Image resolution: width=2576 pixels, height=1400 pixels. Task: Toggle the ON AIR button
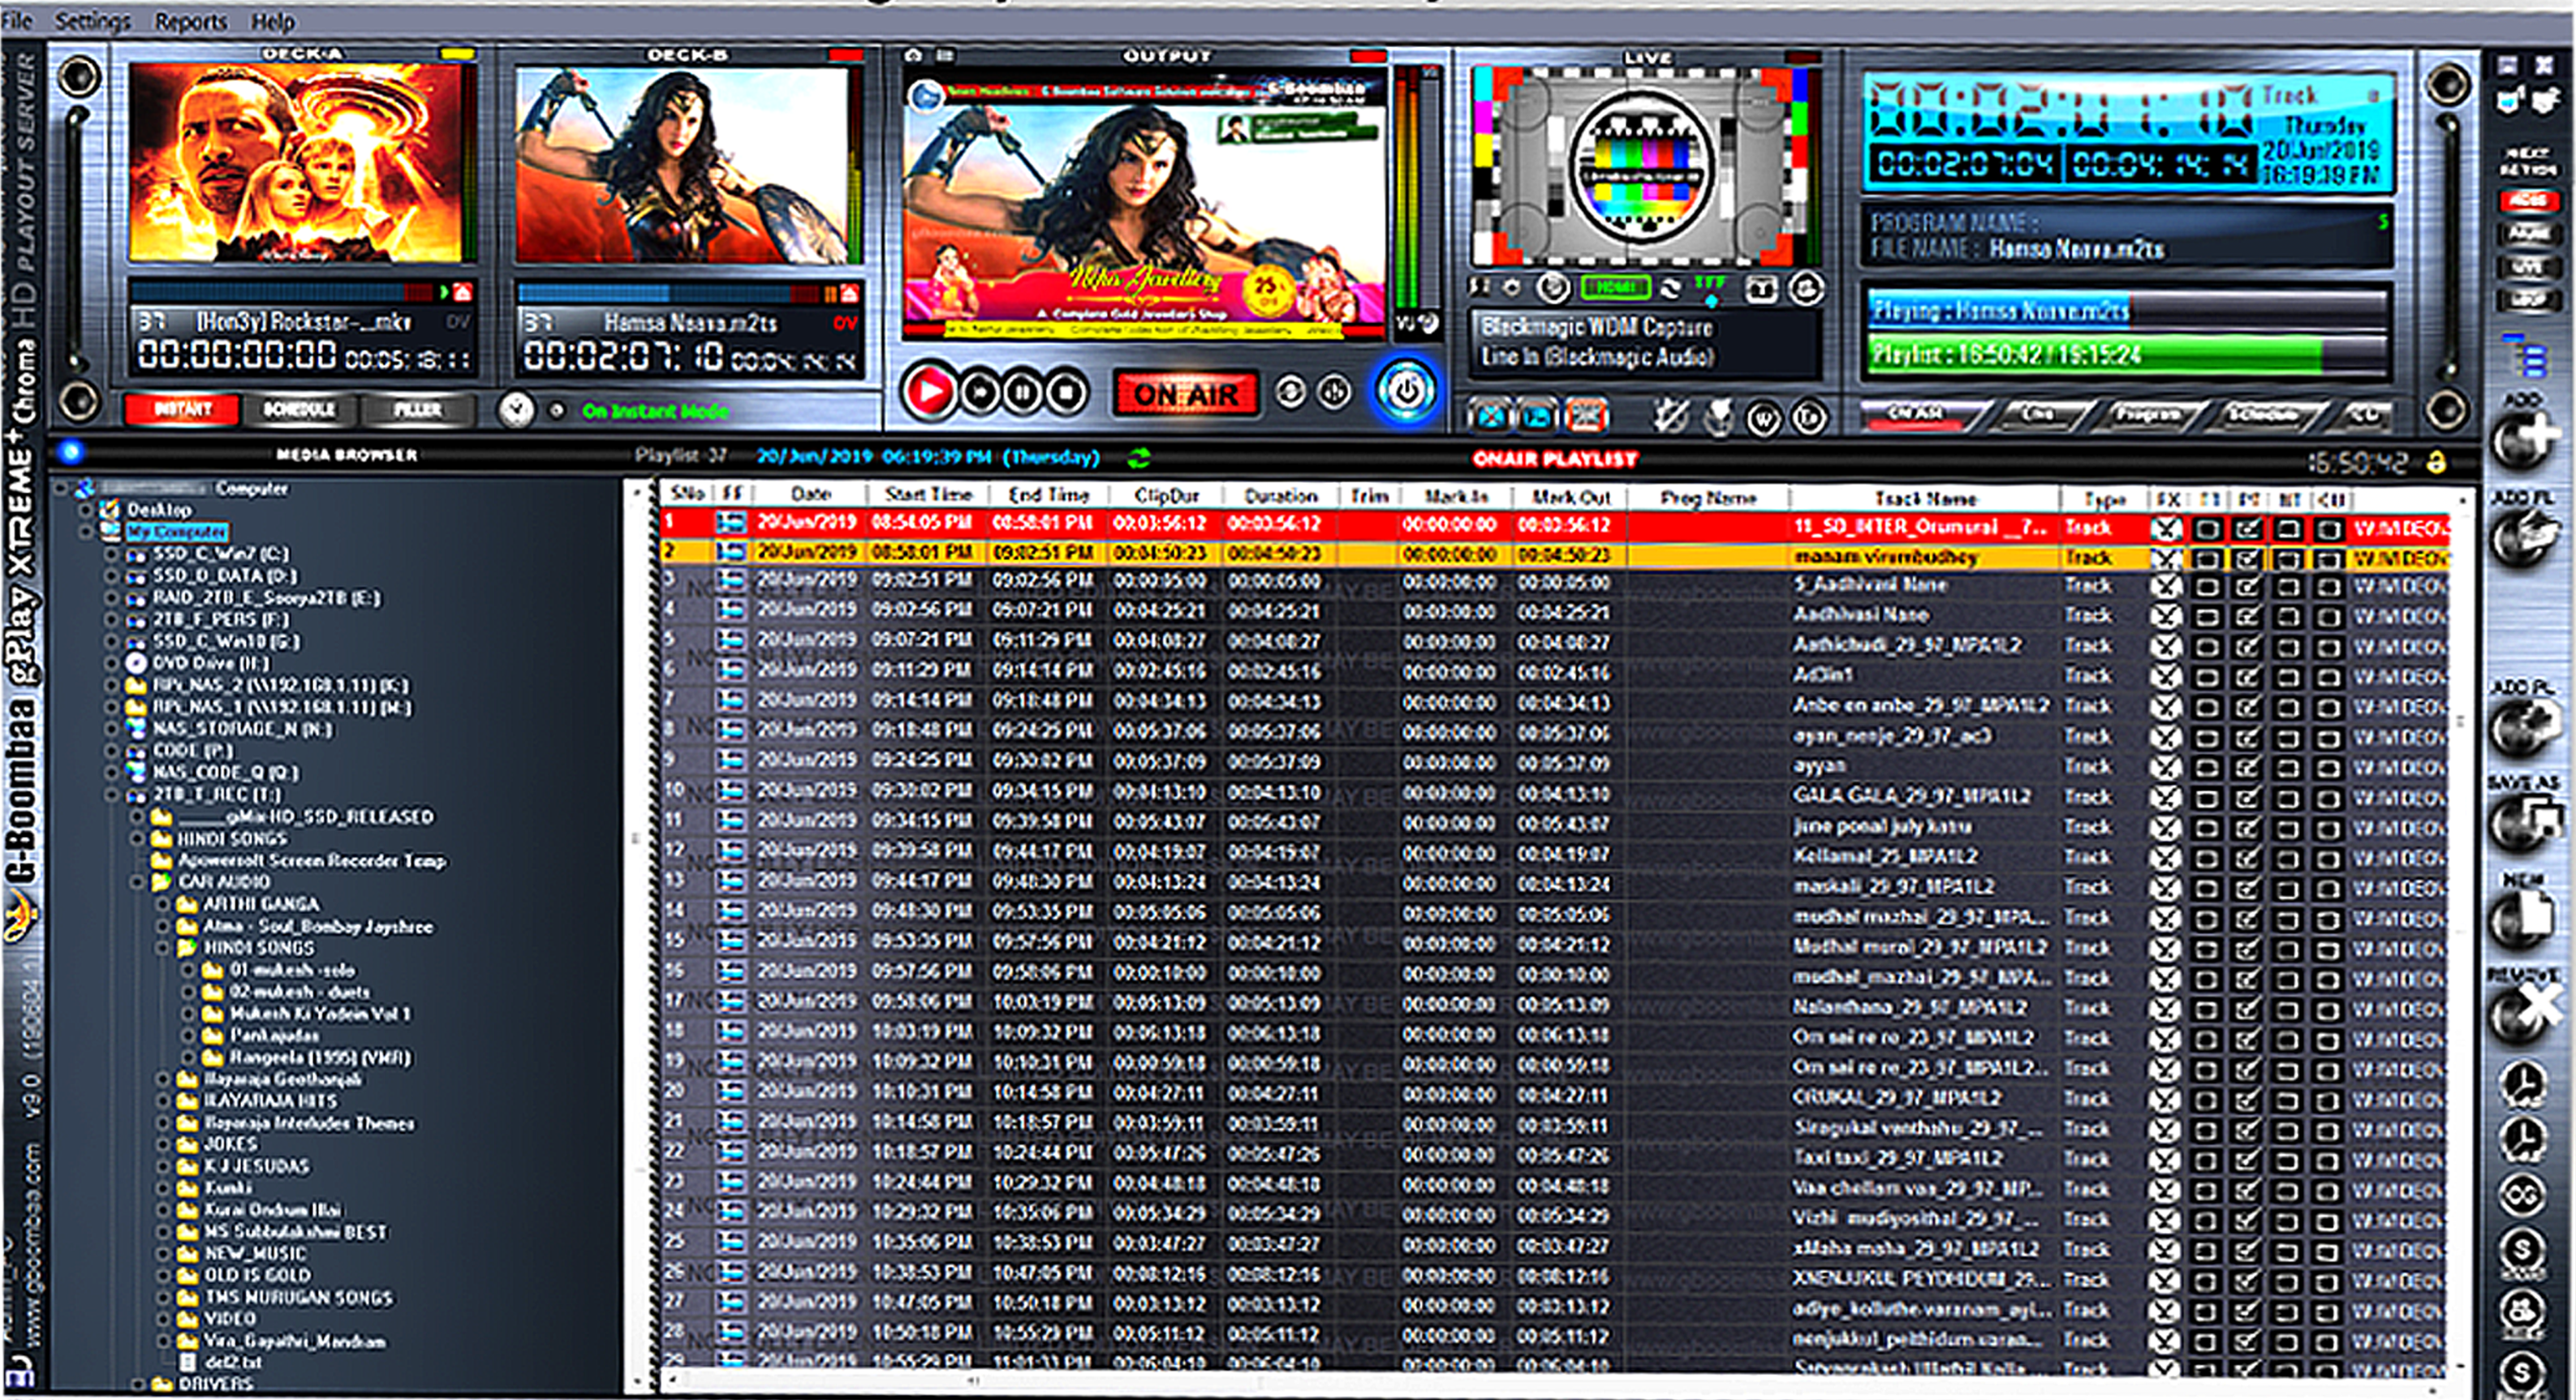pos(1186,394)
